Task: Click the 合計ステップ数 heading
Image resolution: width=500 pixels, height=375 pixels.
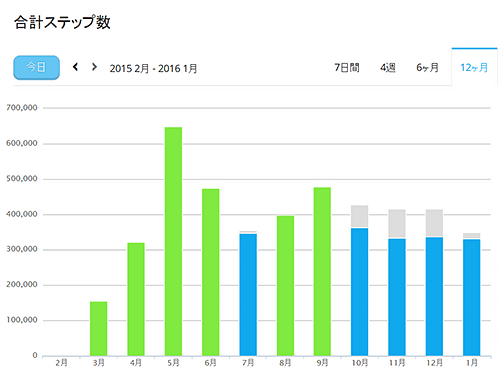Action: pyautogui.click(x=62, y=22)
